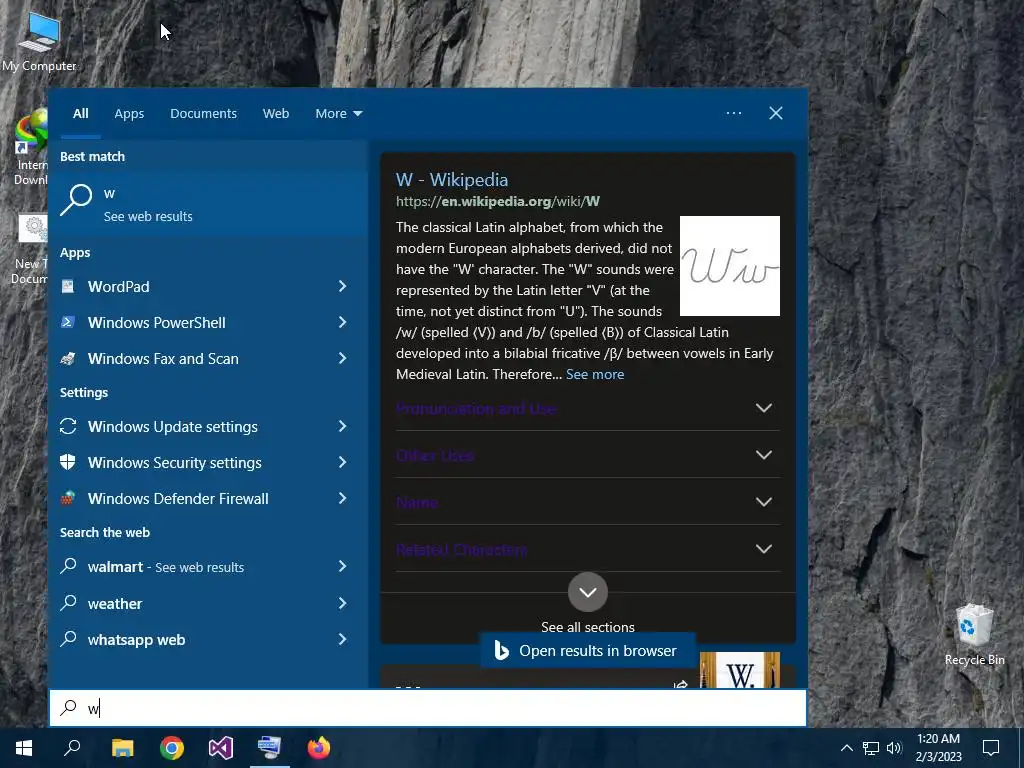
Task: Open File Explorer from the taskbar
Action: point(123,748)
